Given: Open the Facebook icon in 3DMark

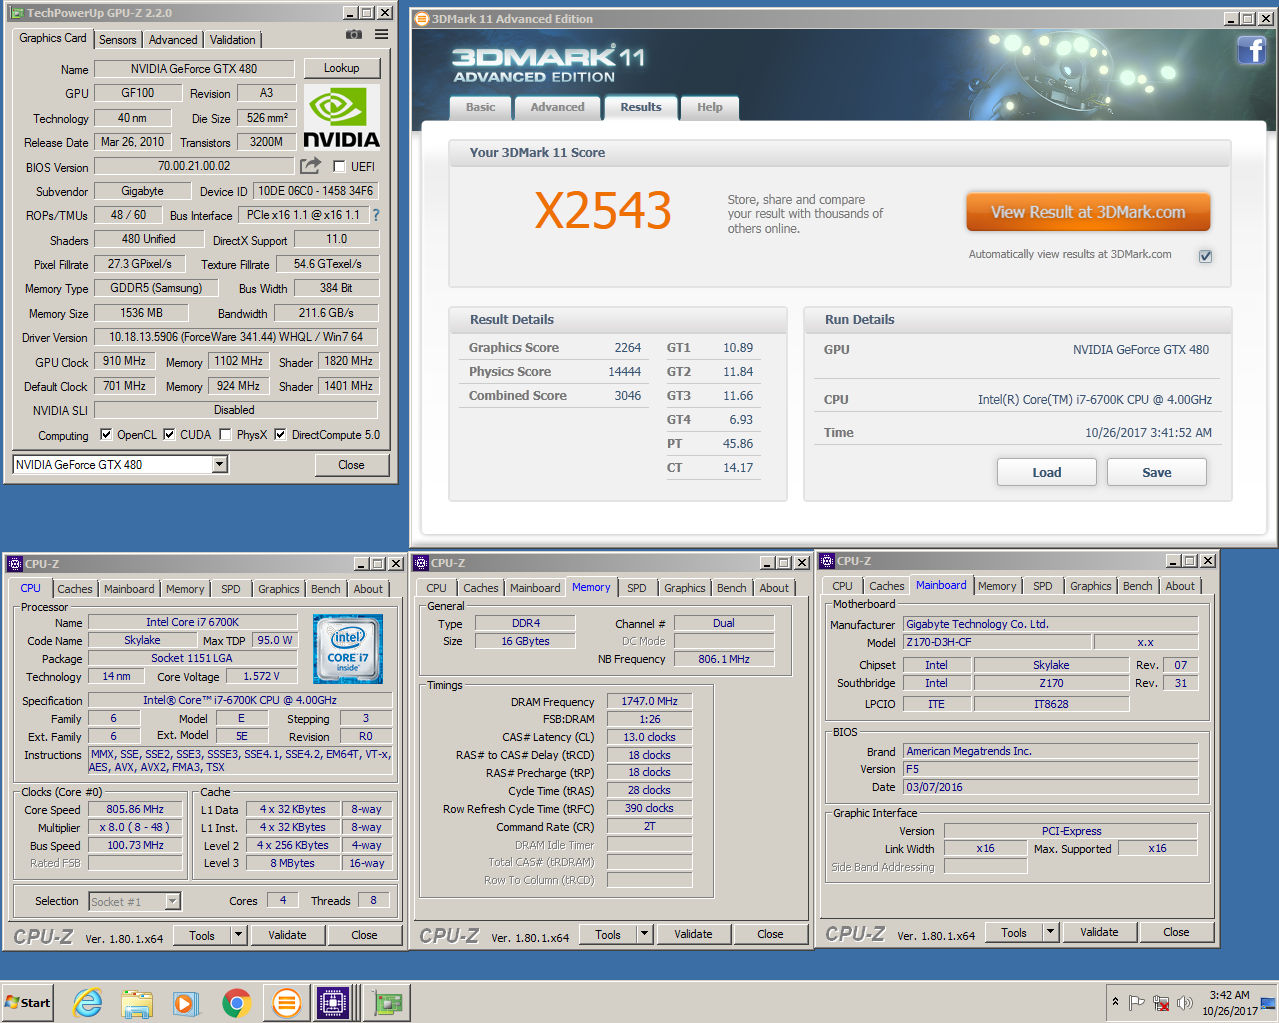Looking at the screenshot, I should tap(1251, 50).
